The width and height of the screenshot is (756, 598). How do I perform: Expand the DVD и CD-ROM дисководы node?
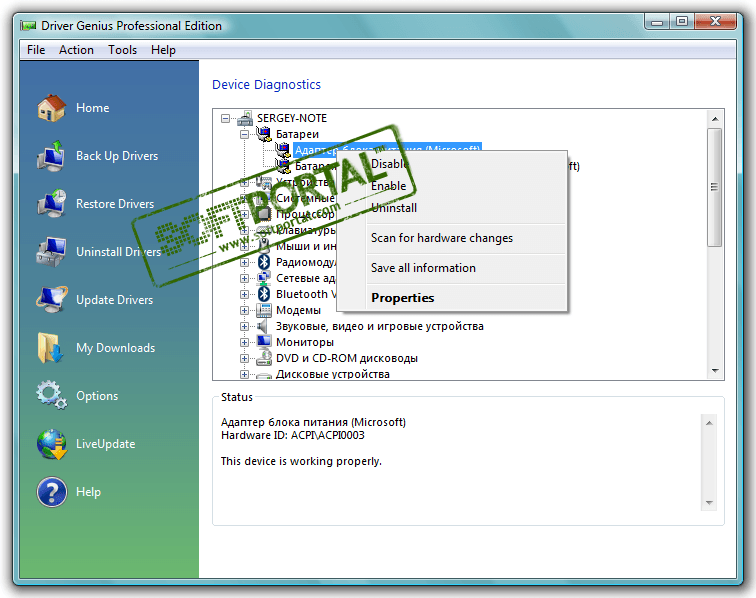click(x=244, y=358)
